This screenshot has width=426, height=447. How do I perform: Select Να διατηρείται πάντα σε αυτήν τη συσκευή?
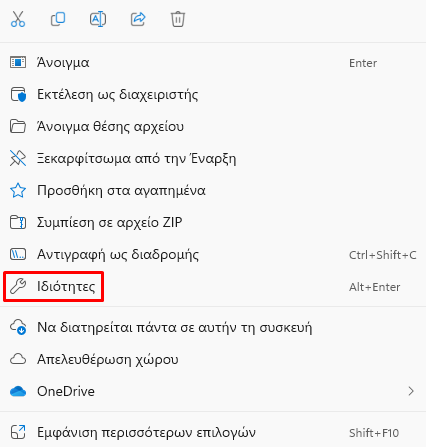[x=213, y=327]
